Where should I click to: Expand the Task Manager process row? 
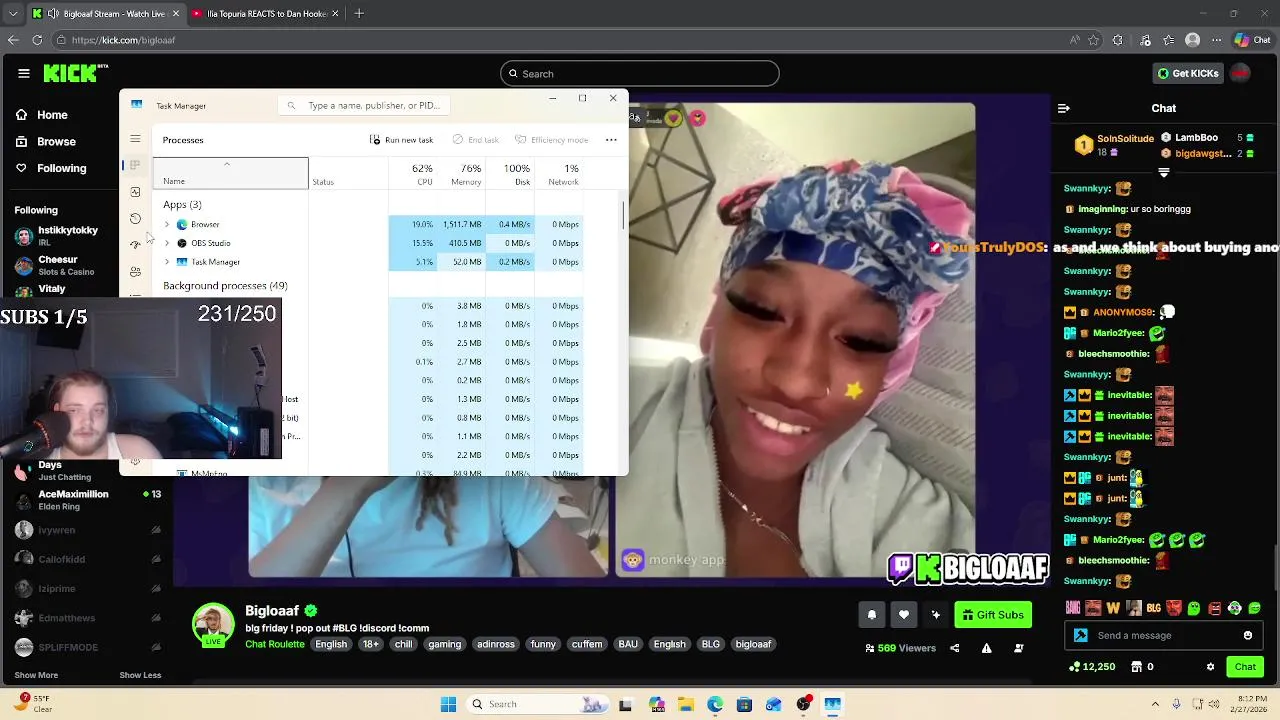click(167, 262)
